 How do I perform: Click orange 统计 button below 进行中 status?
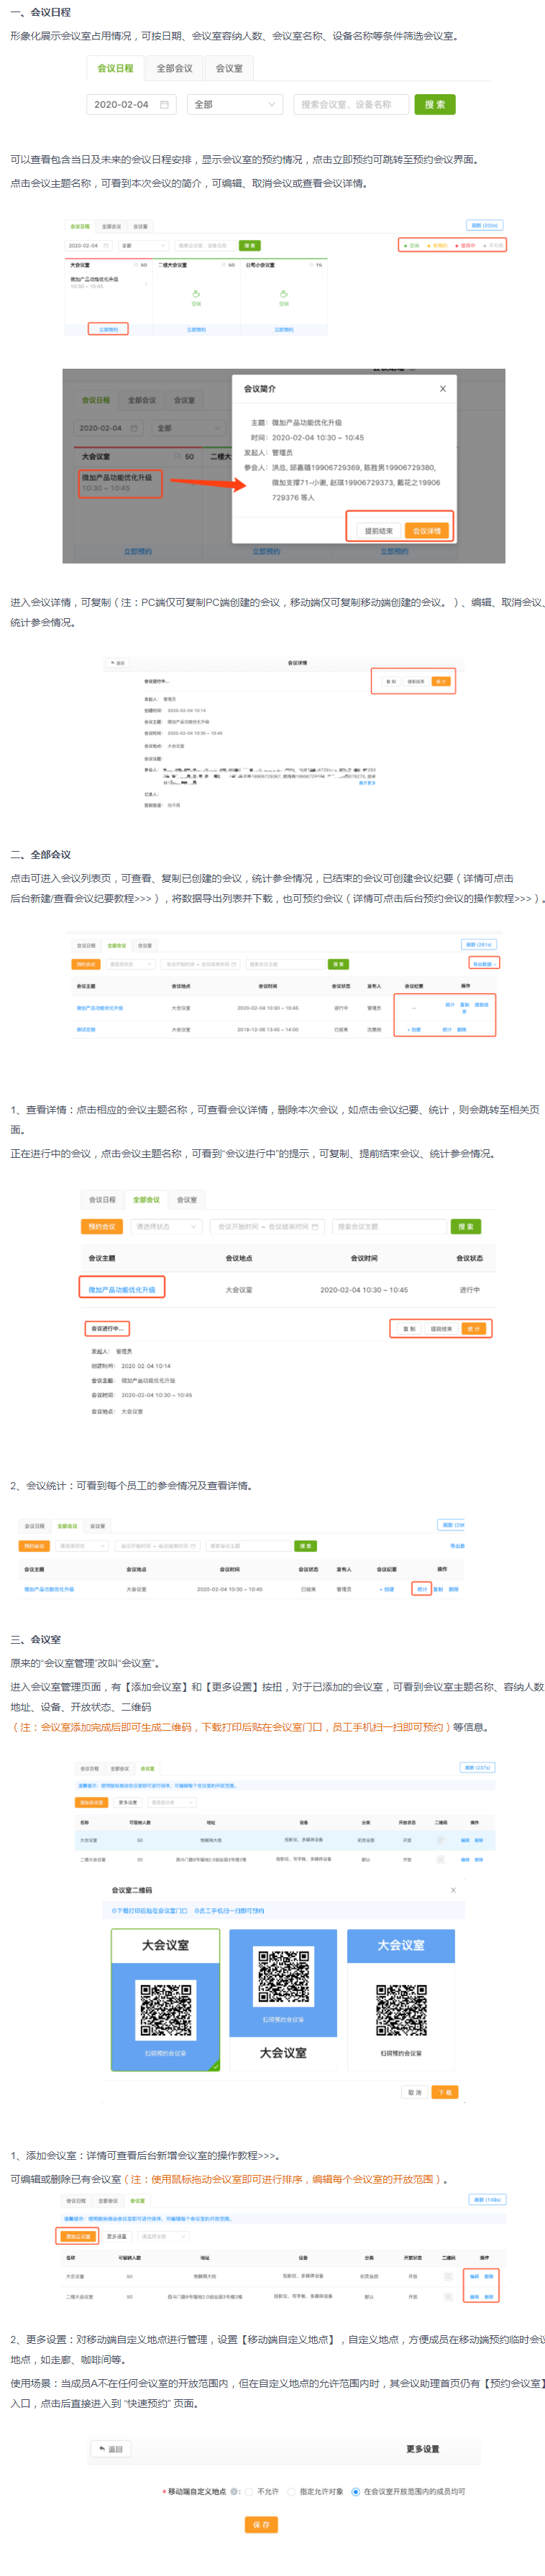474,1328
